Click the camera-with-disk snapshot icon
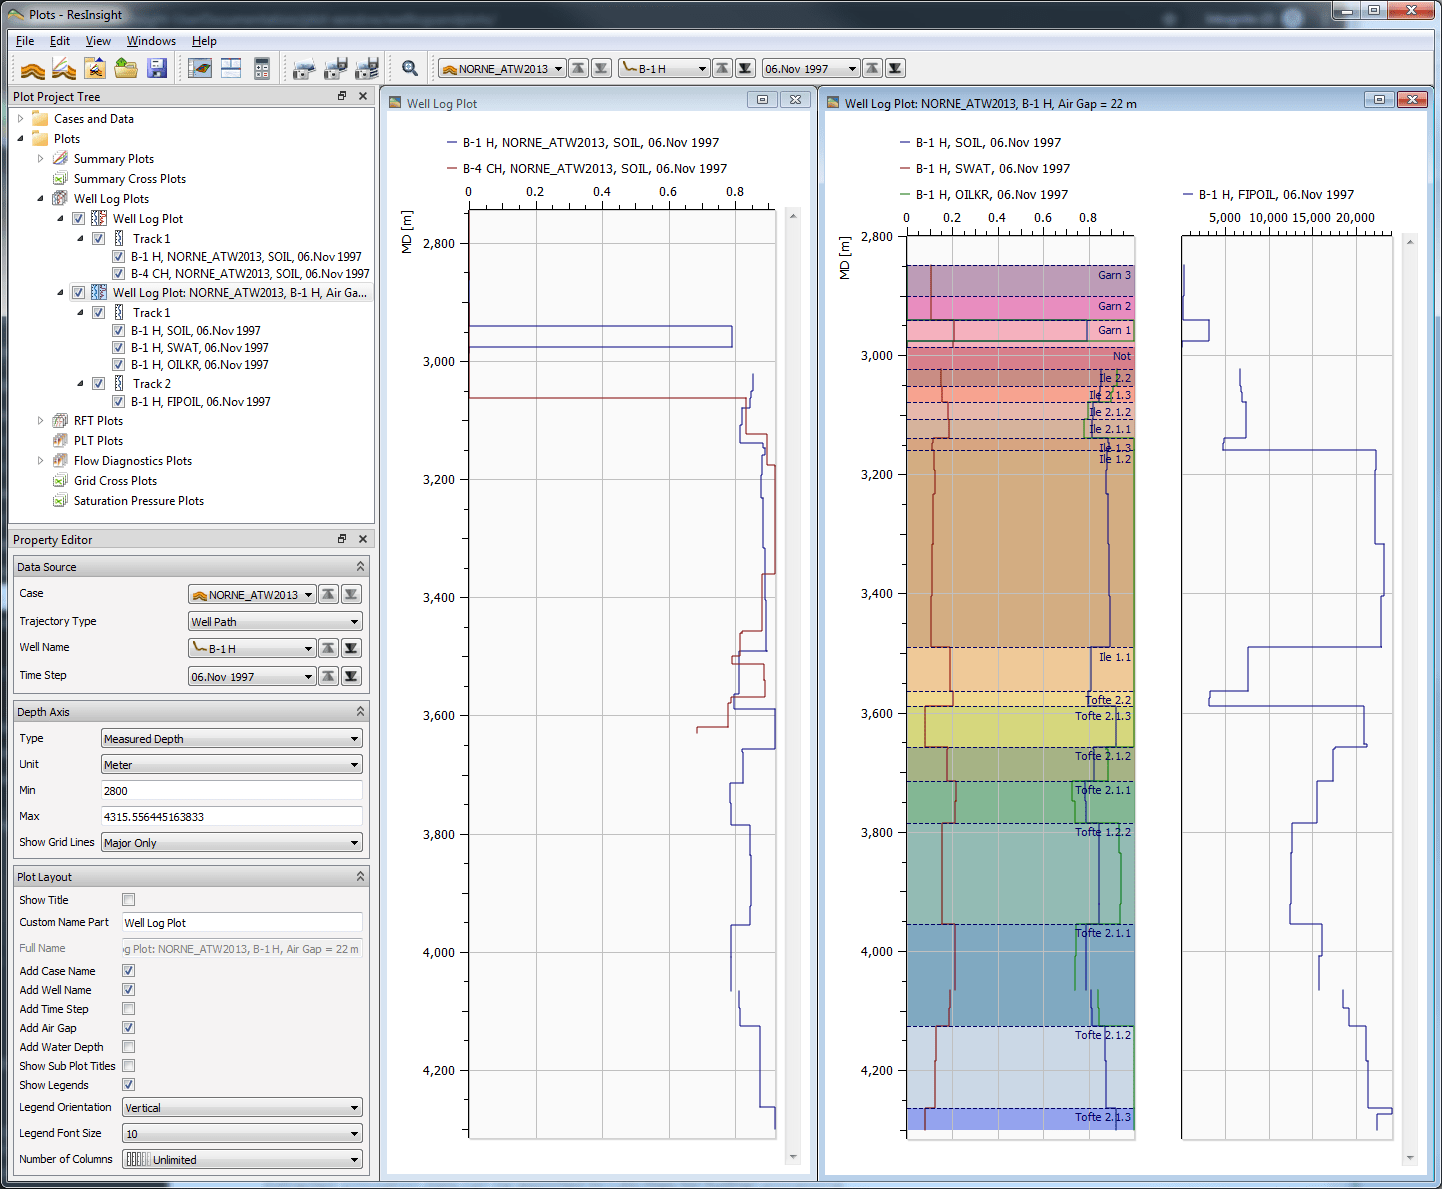 (x=335, y=67)
